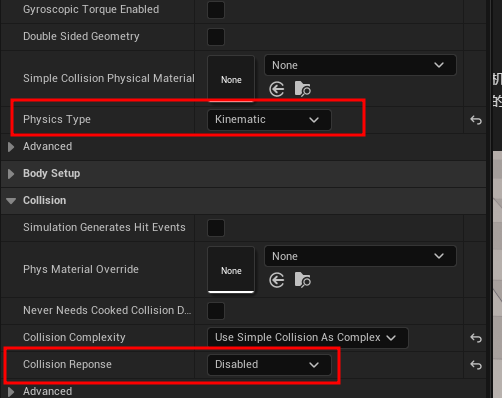The image size is (502, 398).
Task: Toggle Double Sided Geometry checkbox
Action: coord(216,37)
